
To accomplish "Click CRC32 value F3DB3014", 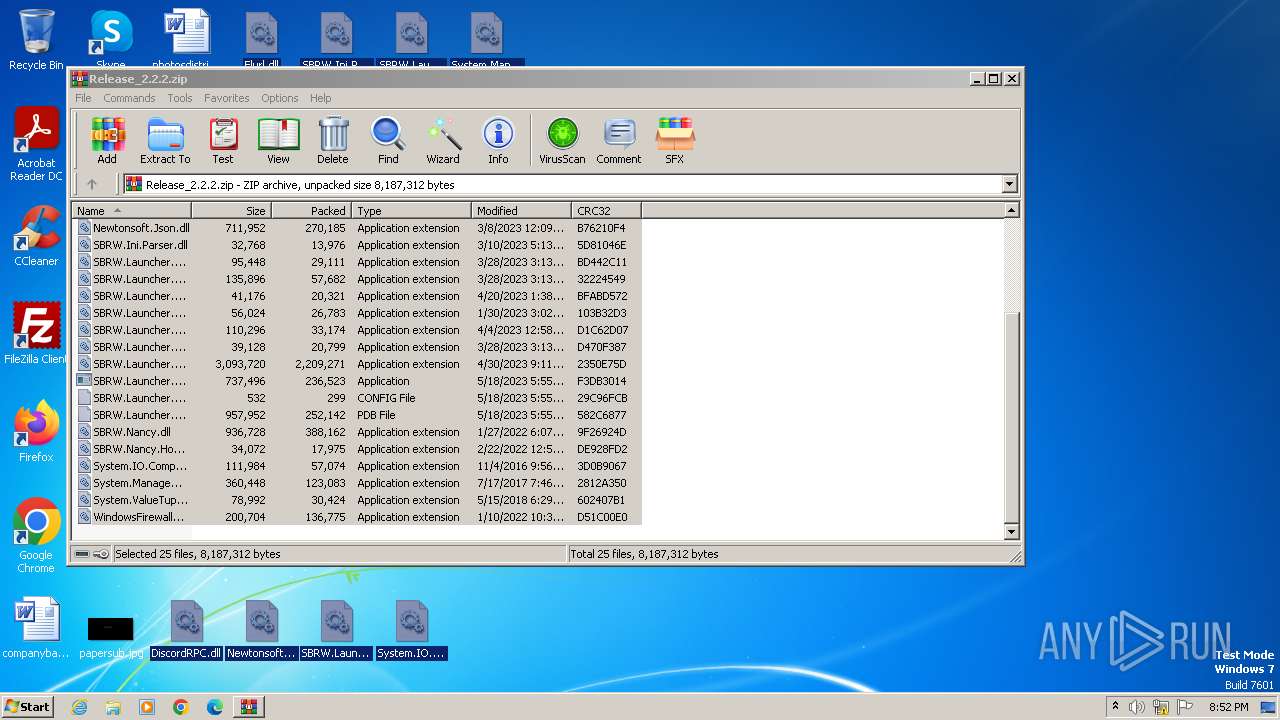I will click(602, 381).
